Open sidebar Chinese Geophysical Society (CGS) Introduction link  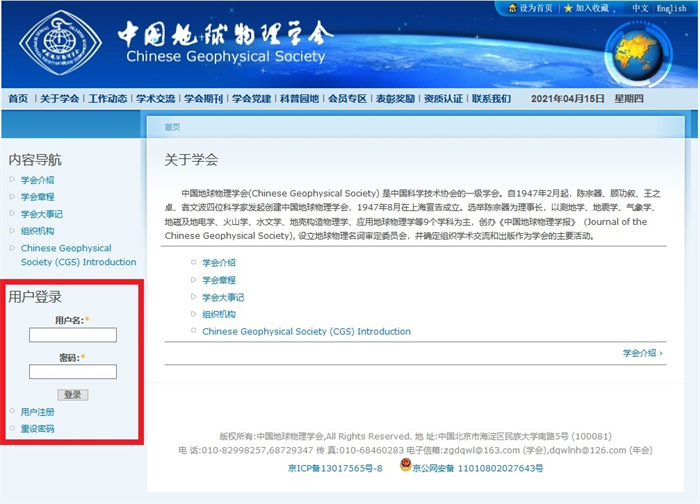(x=79, y=255)
